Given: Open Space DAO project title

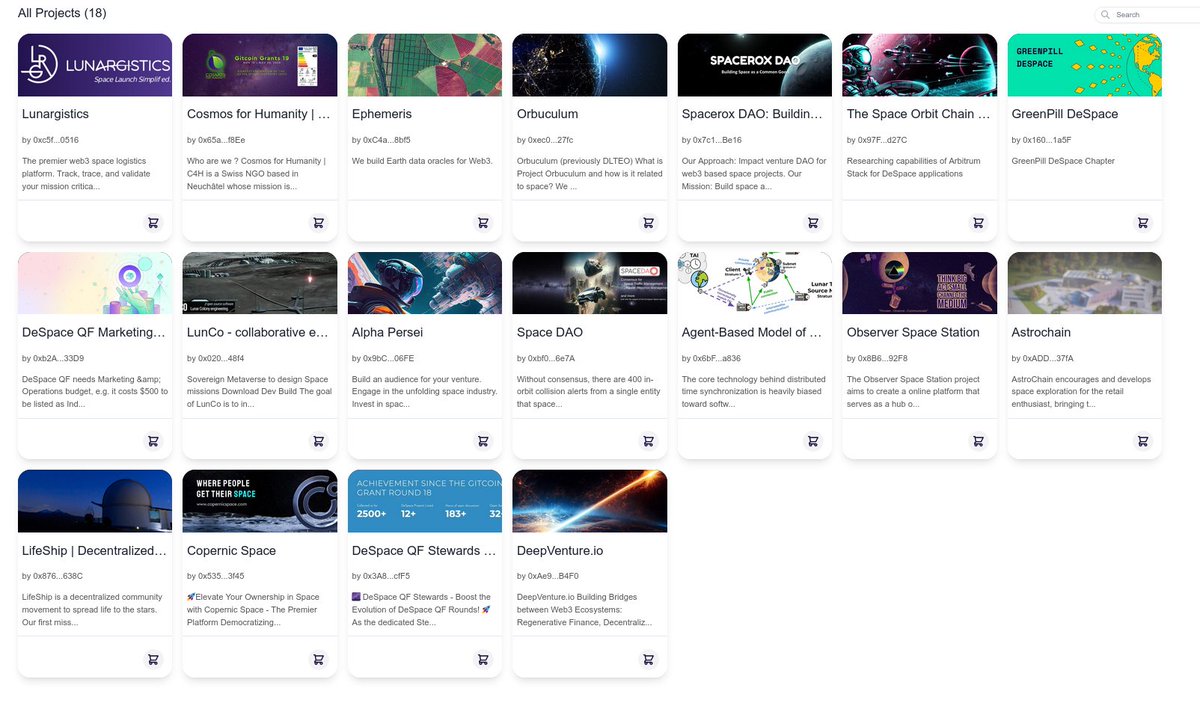Looking at the screenshot, I should [x=550, y=332].
